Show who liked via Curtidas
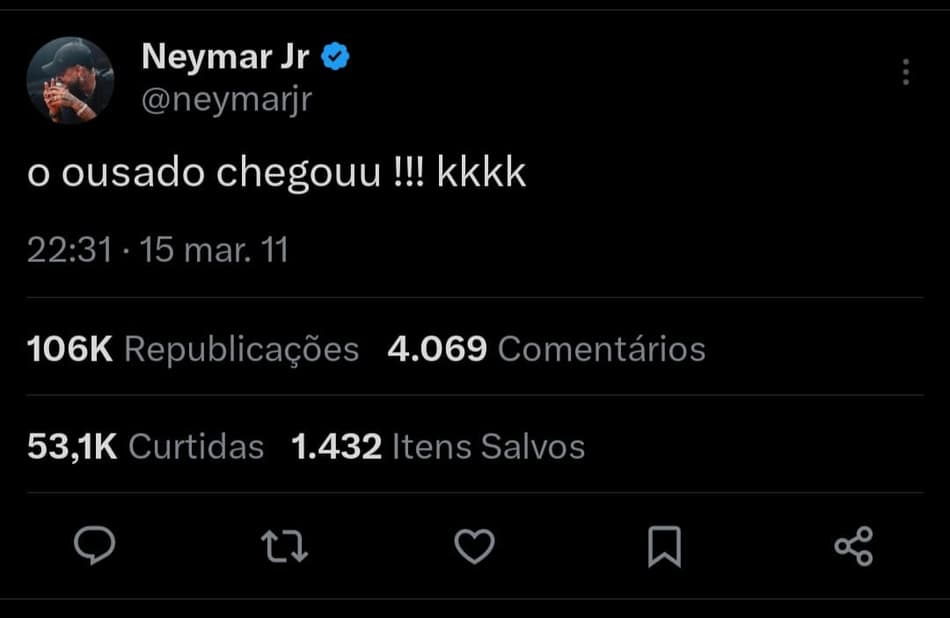950x618 pixels. click(x=196, y=446)
